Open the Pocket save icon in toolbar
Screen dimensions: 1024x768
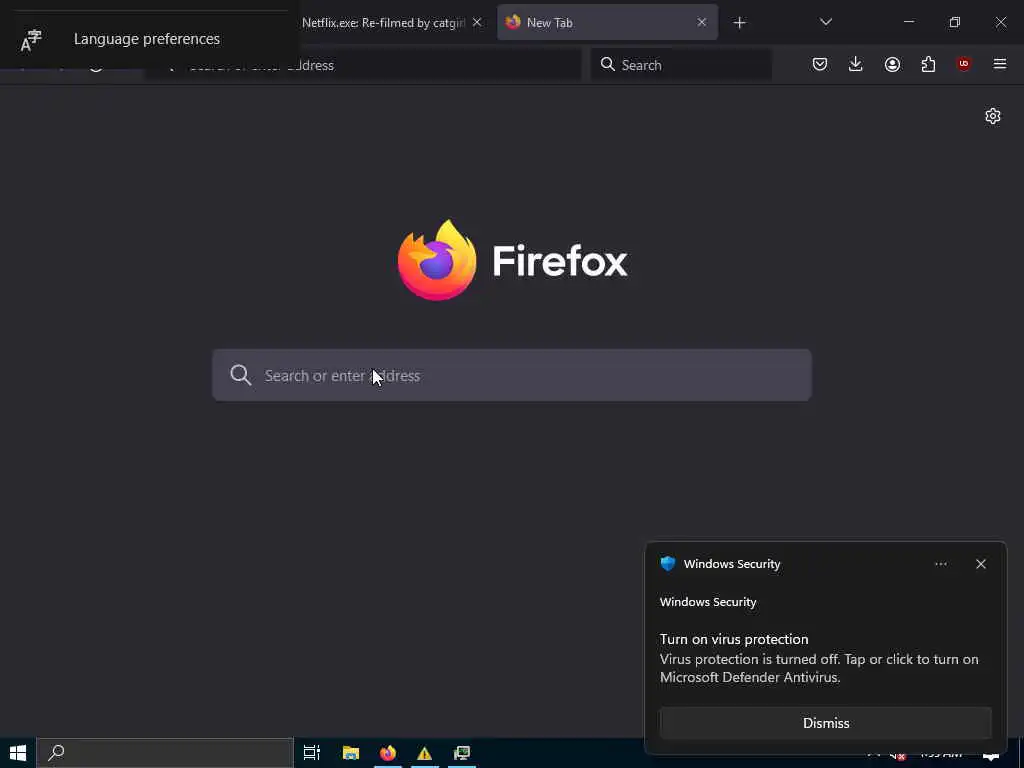point(820,64)
